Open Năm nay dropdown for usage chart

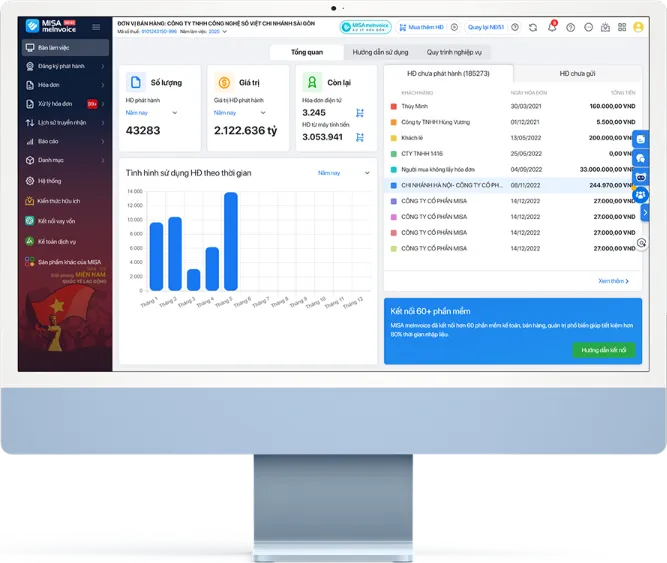pos(344,173)
